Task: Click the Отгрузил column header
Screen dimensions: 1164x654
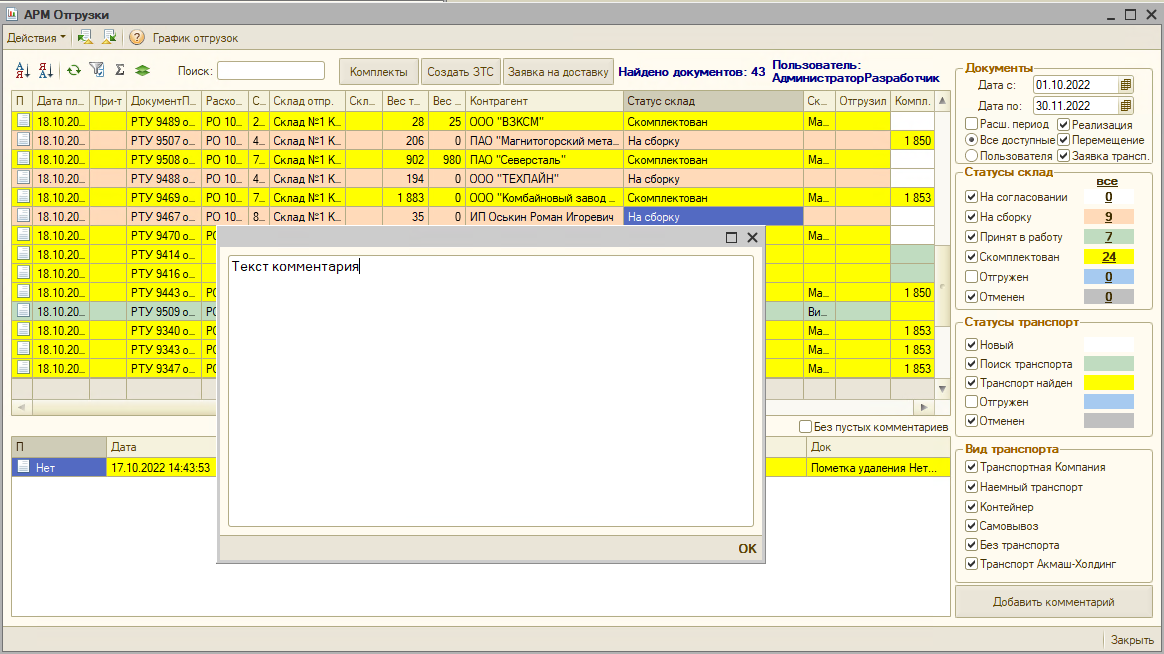Action: (x=863, y=100)
